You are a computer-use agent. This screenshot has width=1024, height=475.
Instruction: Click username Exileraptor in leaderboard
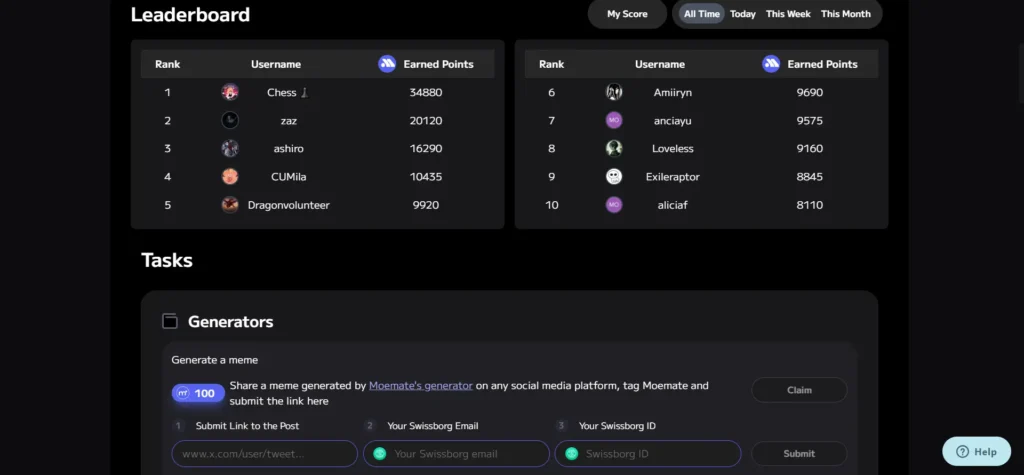673,176
